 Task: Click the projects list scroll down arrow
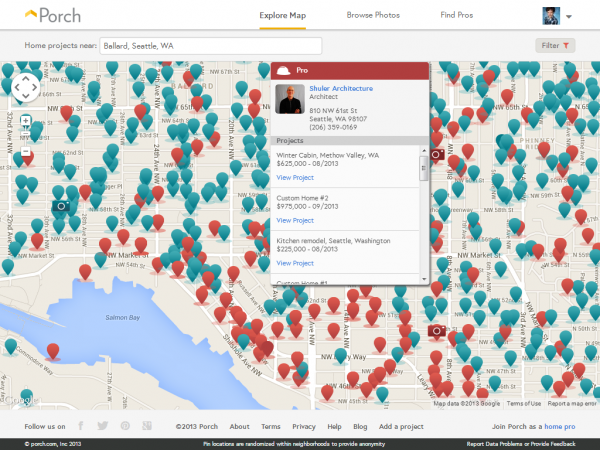[x=424, y=279]
